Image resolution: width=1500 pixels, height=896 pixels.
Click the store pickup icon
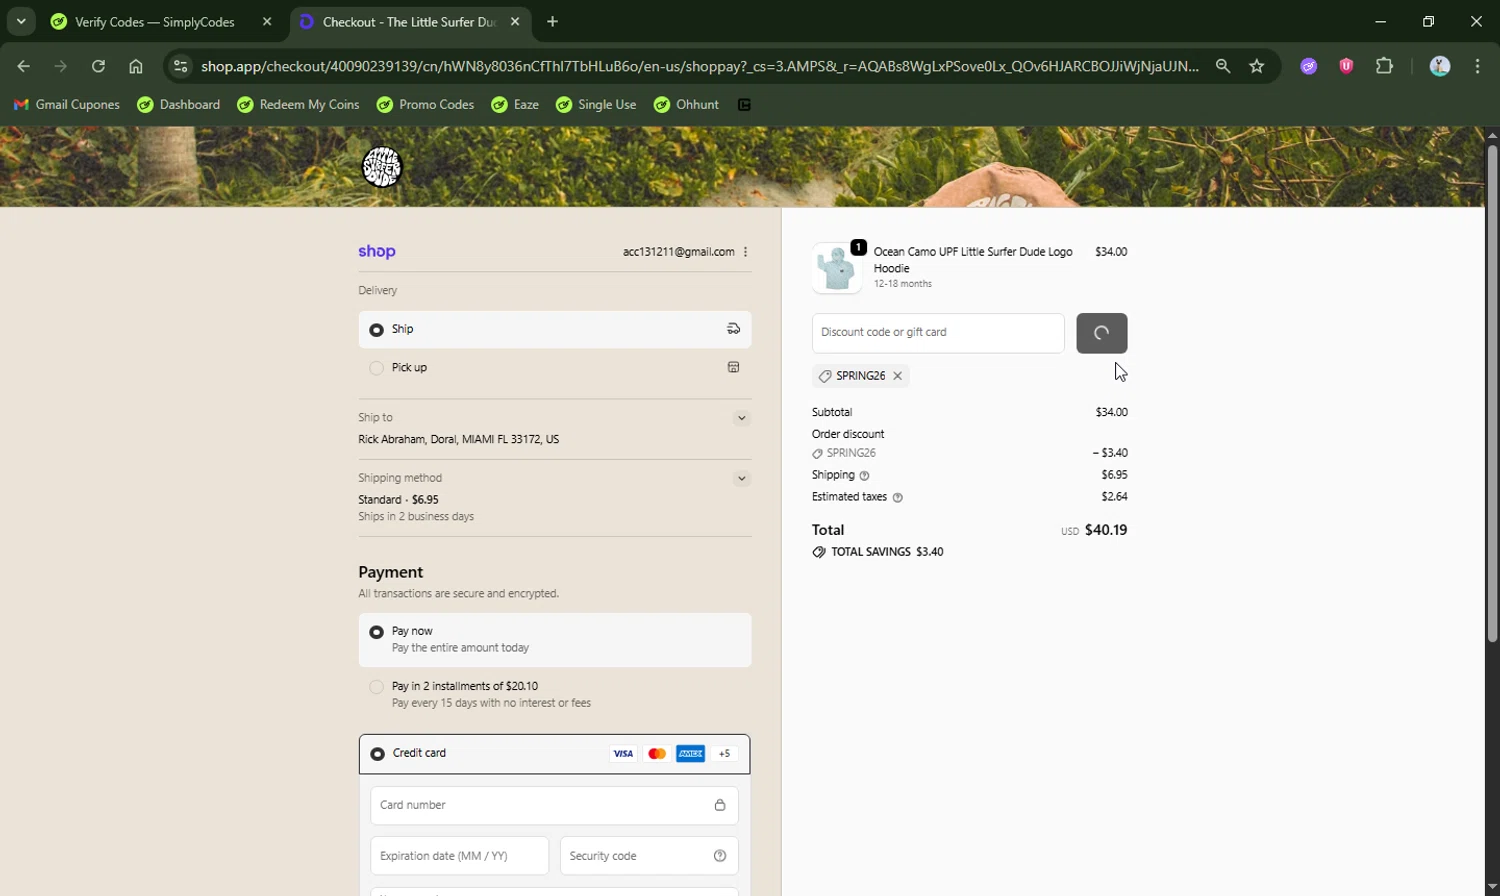click(x=733, y=367)
